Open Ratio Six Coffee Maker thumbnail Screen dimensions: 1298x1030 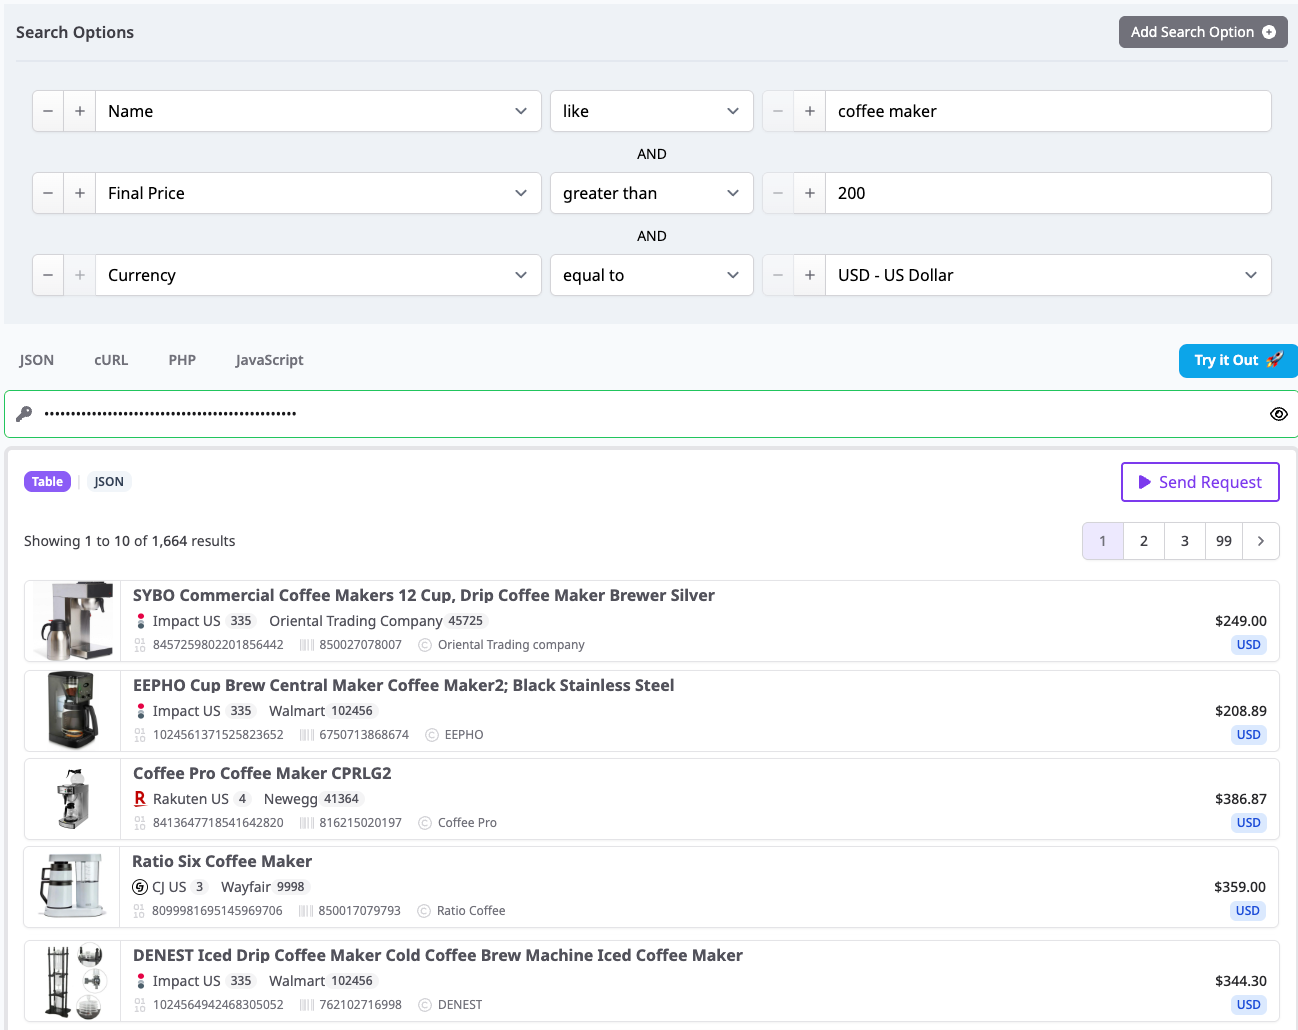point(73,886)
